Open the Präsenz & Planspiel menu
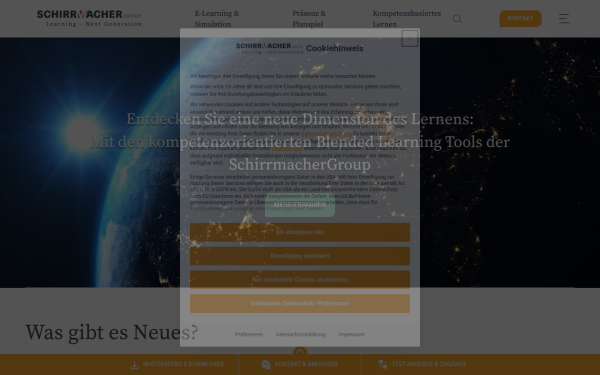 (x=309, y=19)
